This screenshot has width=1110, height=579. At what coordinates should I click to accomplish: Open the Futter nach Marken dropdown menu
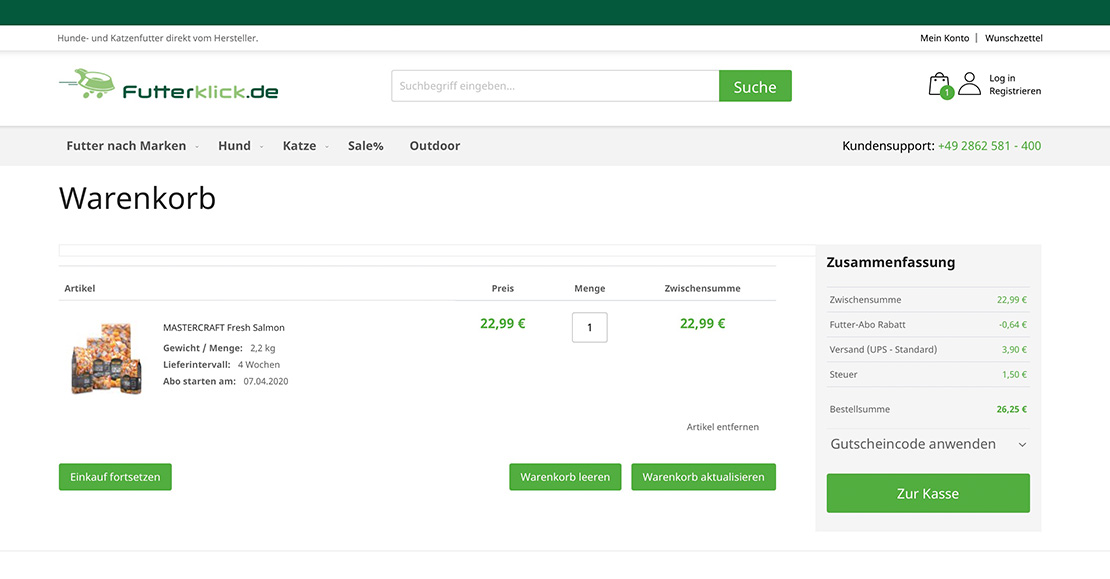click(x=127, y=146)
